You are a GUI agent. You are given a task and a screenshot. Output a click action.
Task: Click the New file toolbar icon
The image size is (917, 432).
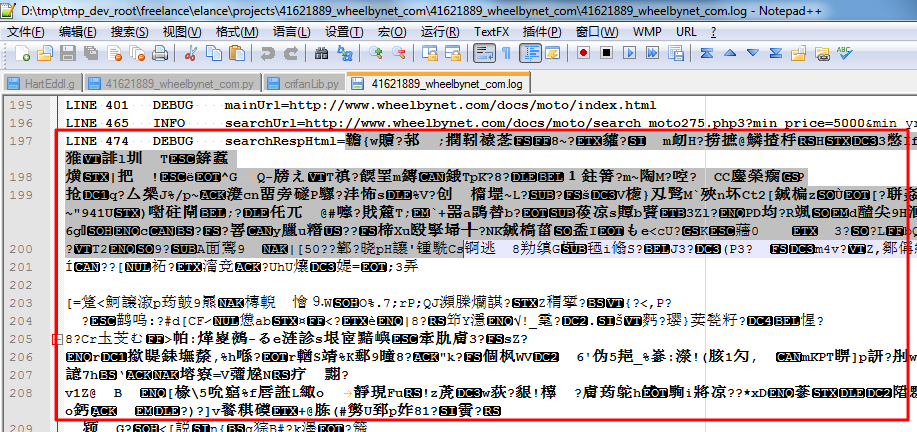pyautogui.click(x=22, y=53)
